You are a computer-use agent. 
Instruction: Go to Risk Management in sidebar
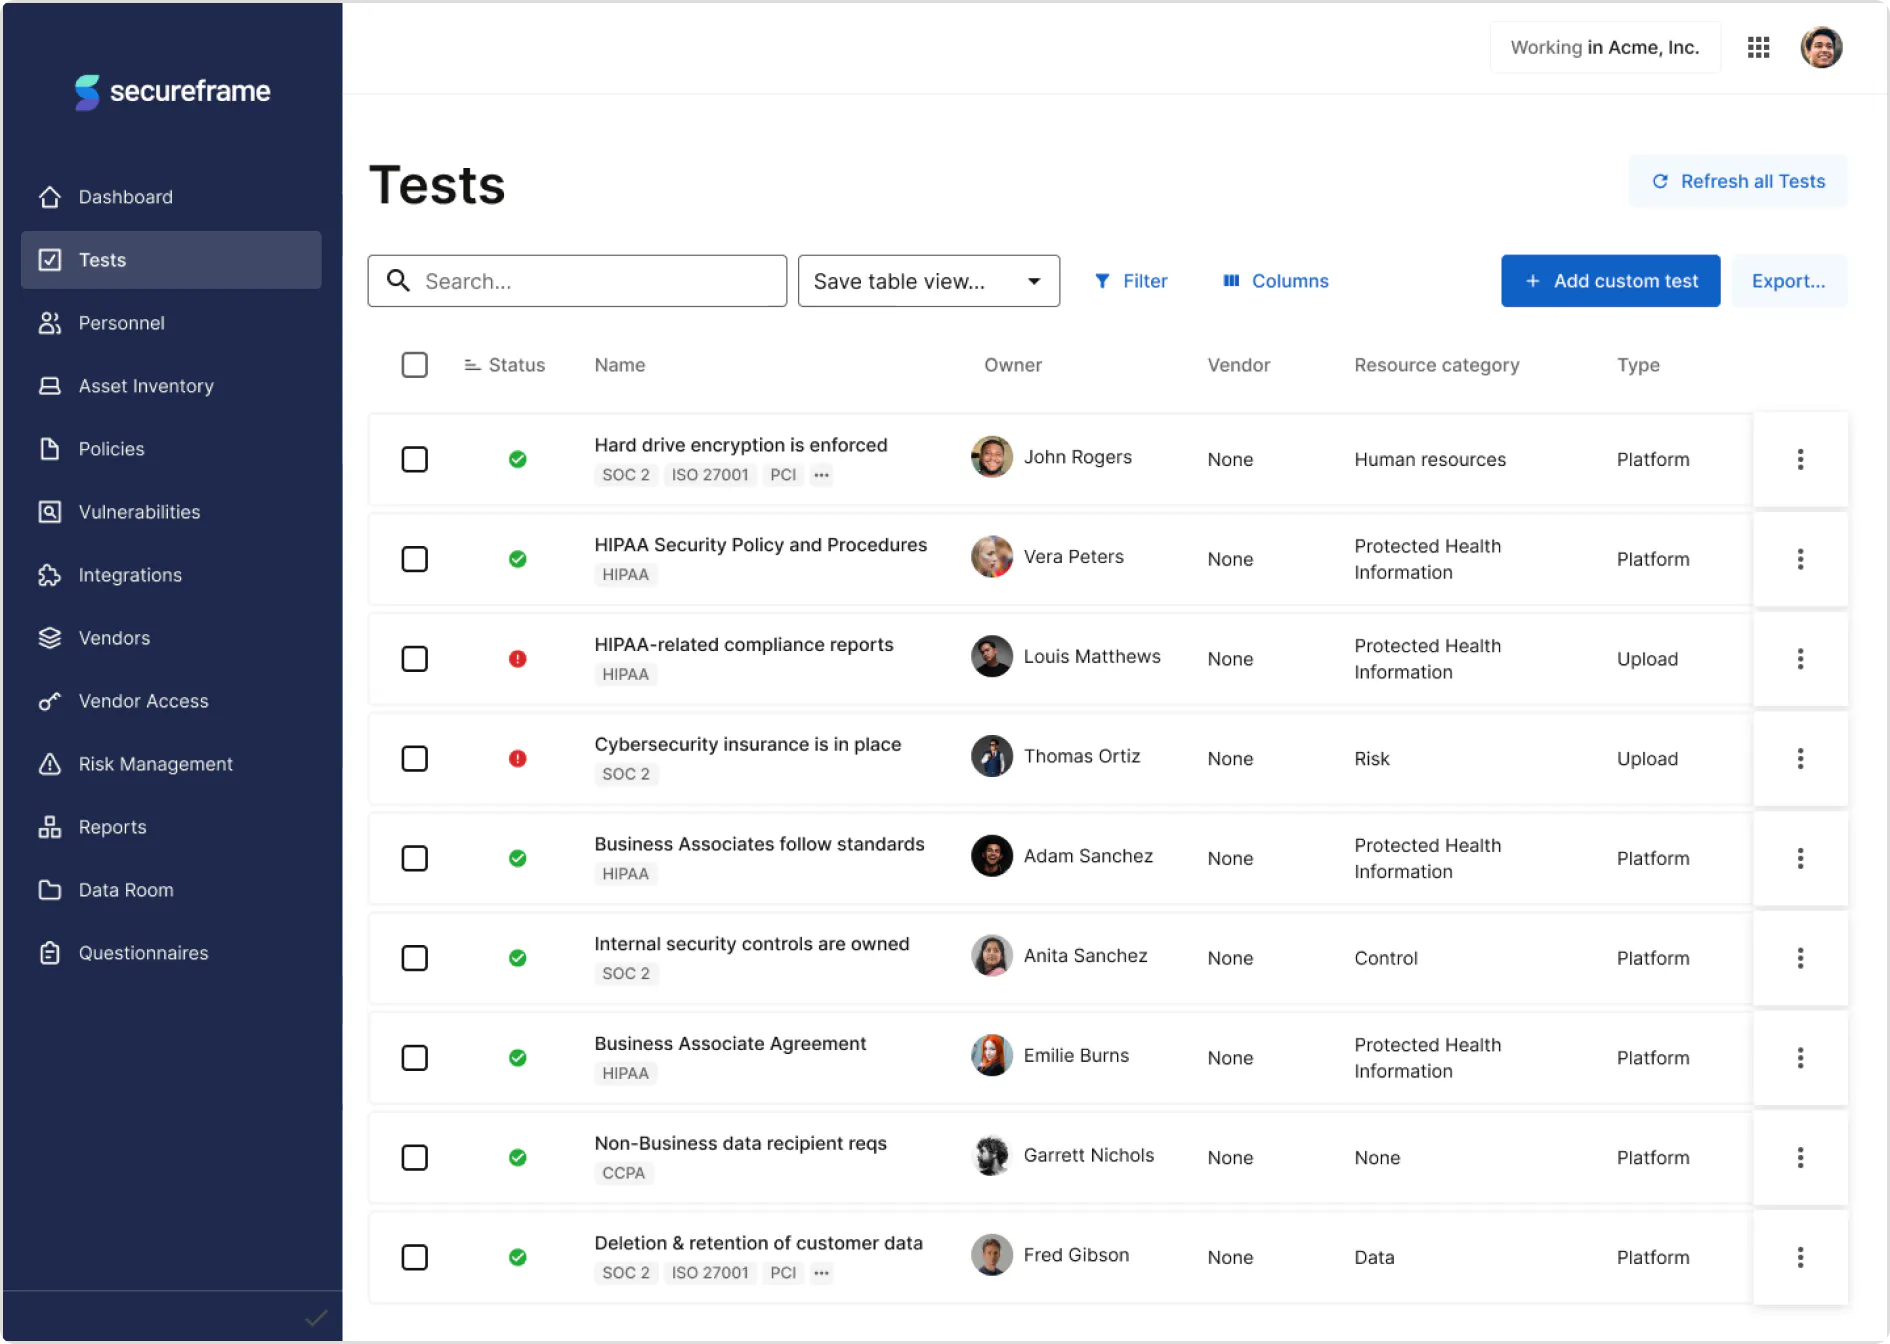[155, 764]
